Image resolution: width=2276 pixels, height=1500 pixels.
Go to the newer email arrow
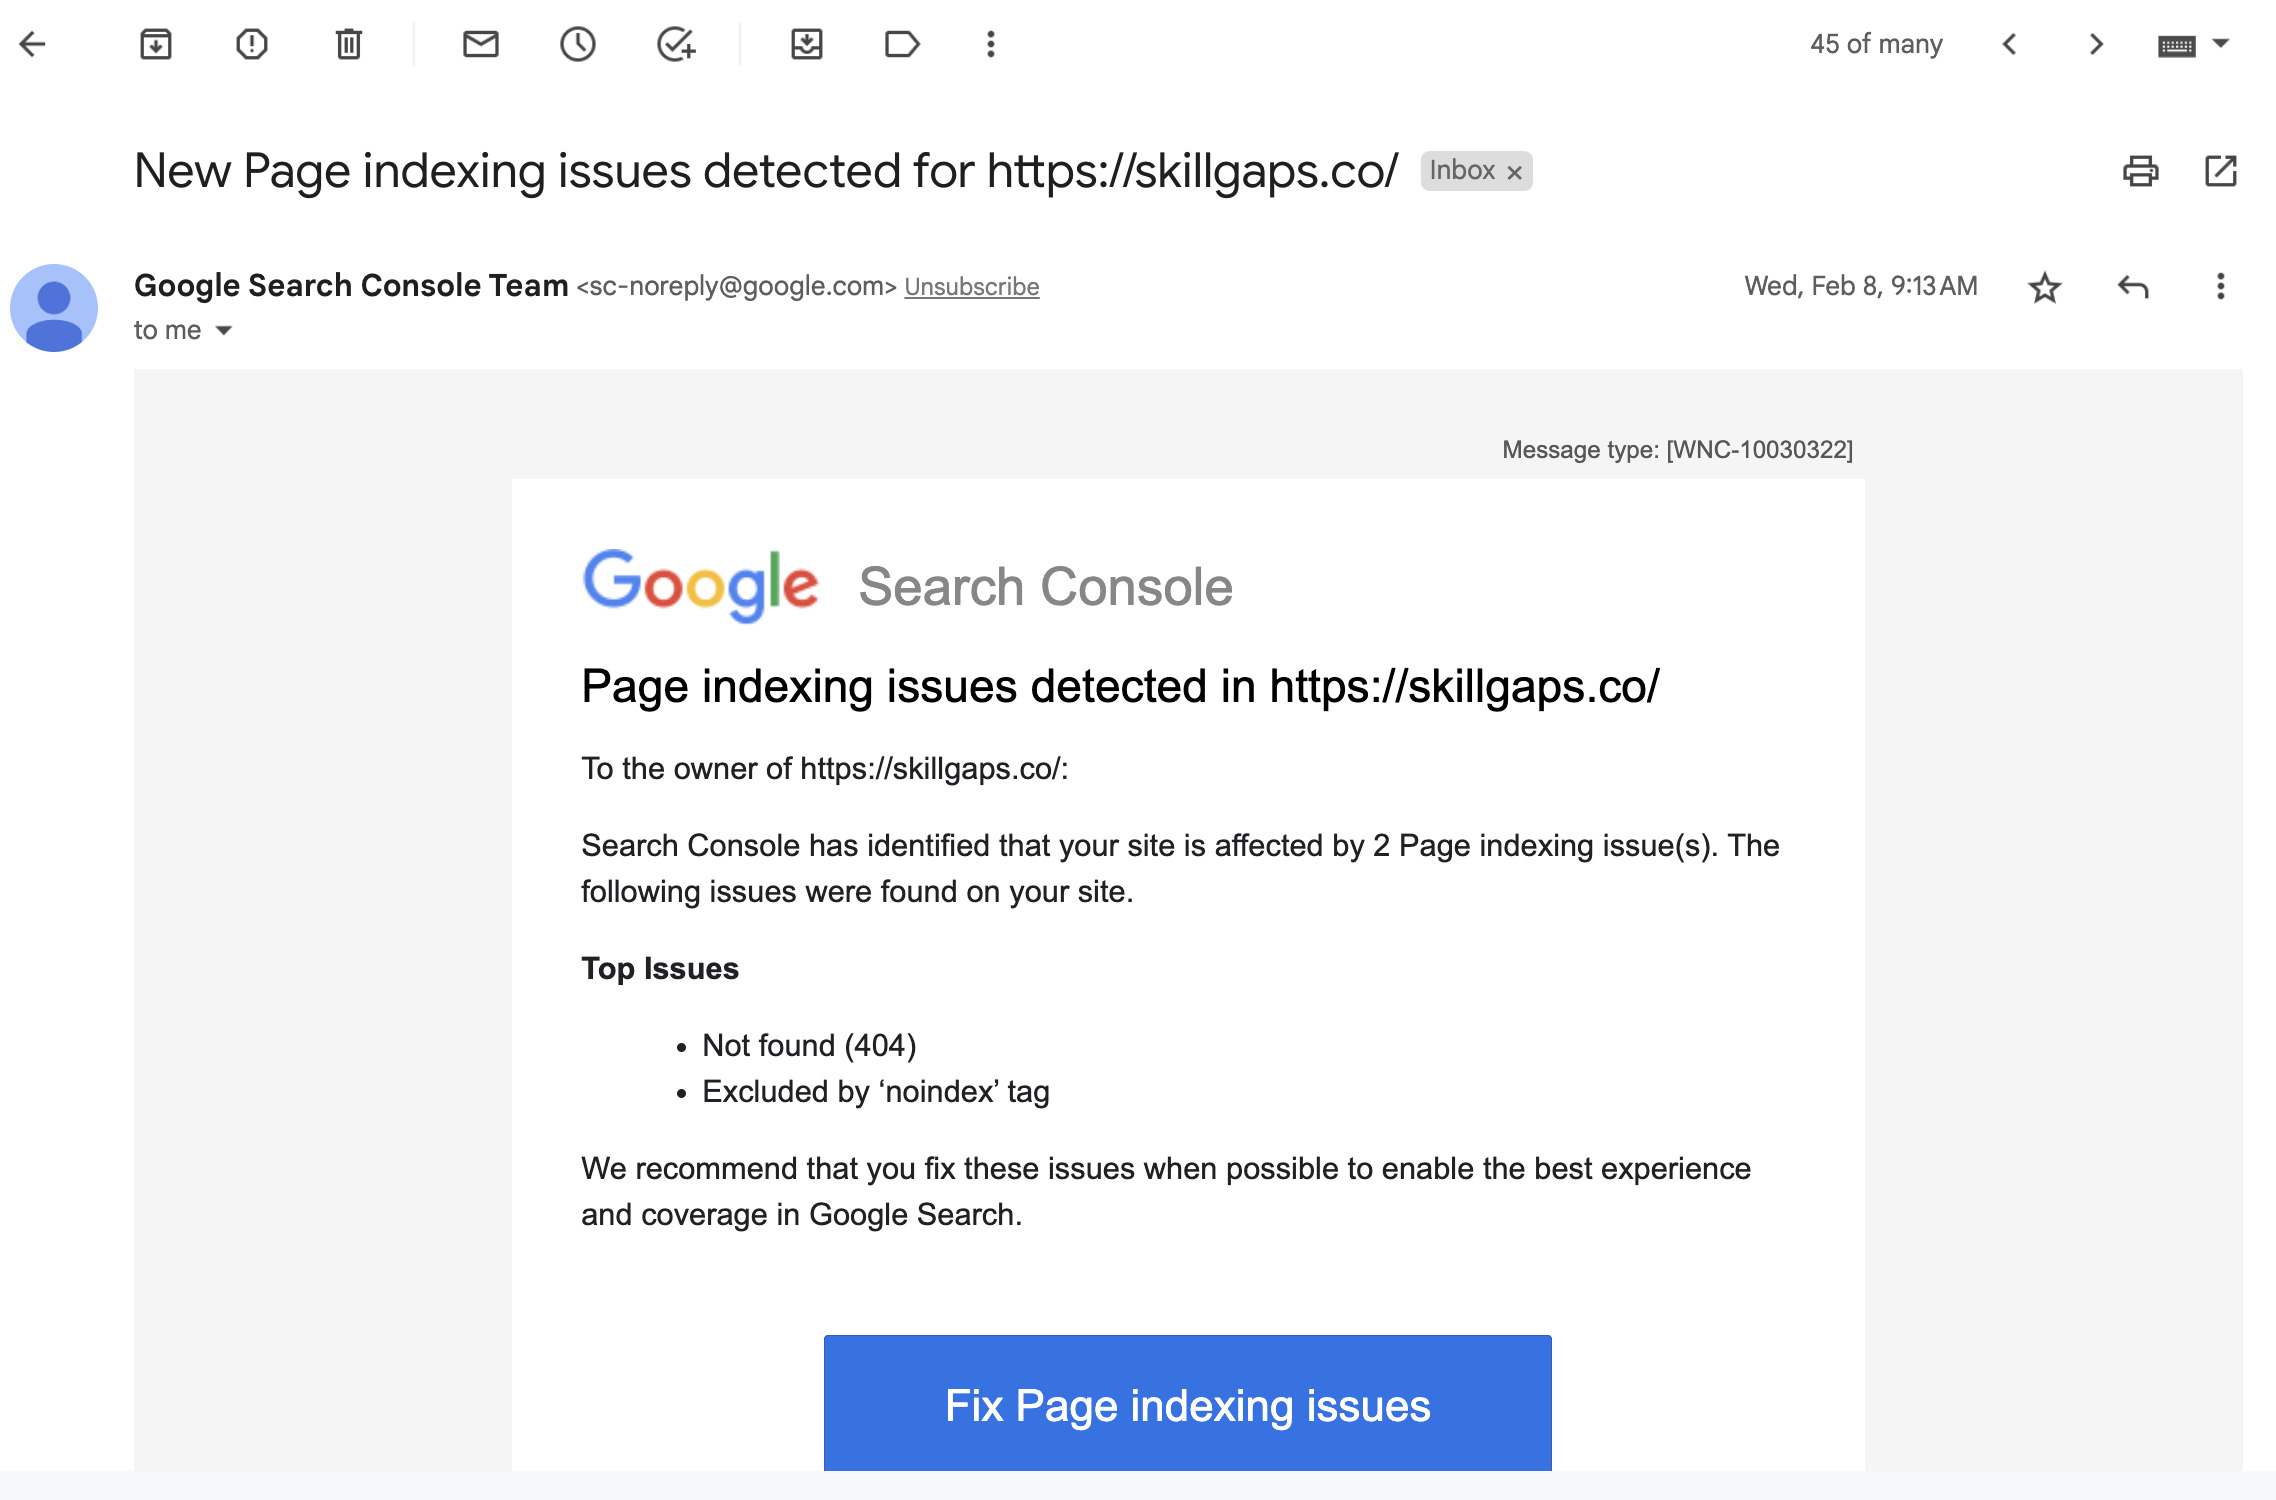[x=2010, y=44]
